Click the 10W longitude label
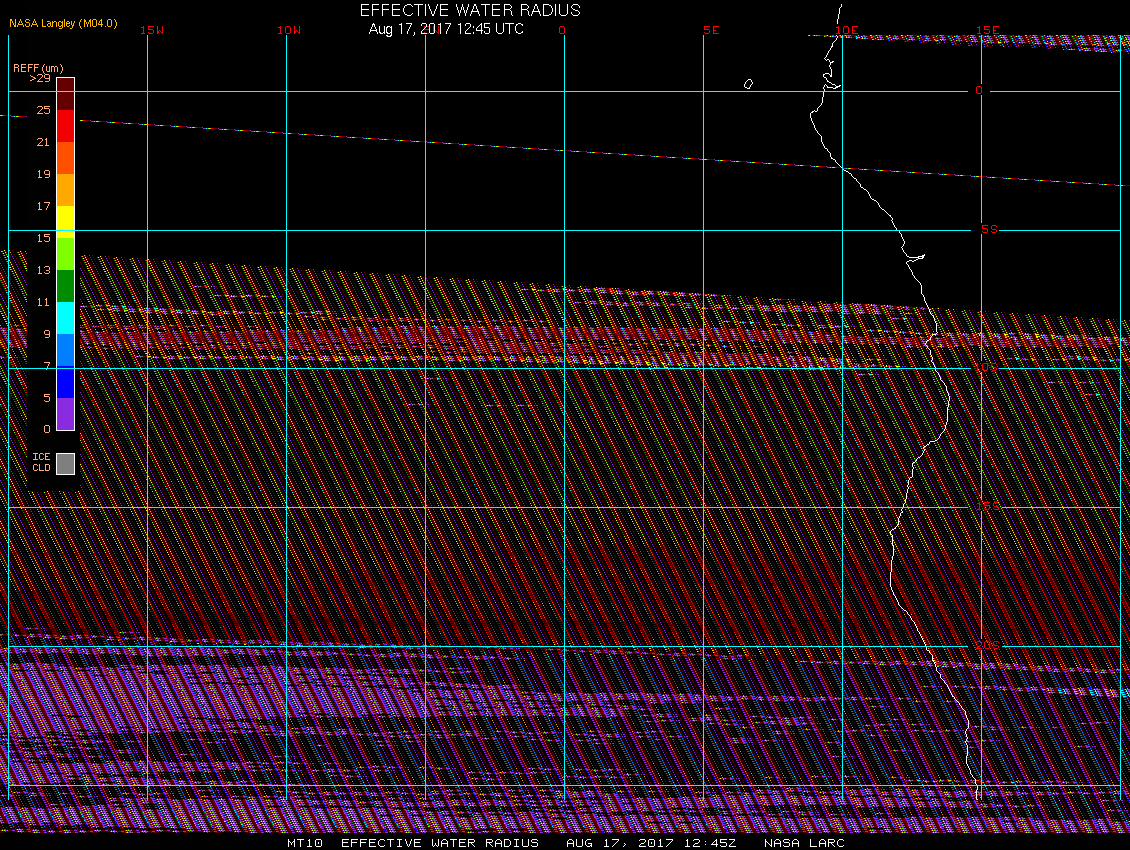1130x850 pixels. pos(288,30)
